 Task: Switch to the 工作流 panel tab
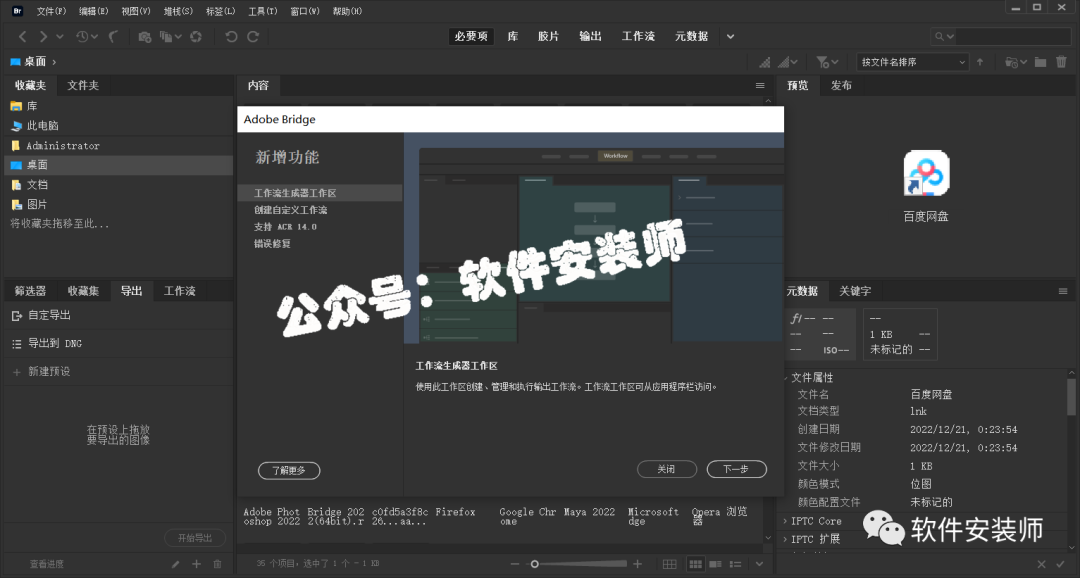(180, 291)
